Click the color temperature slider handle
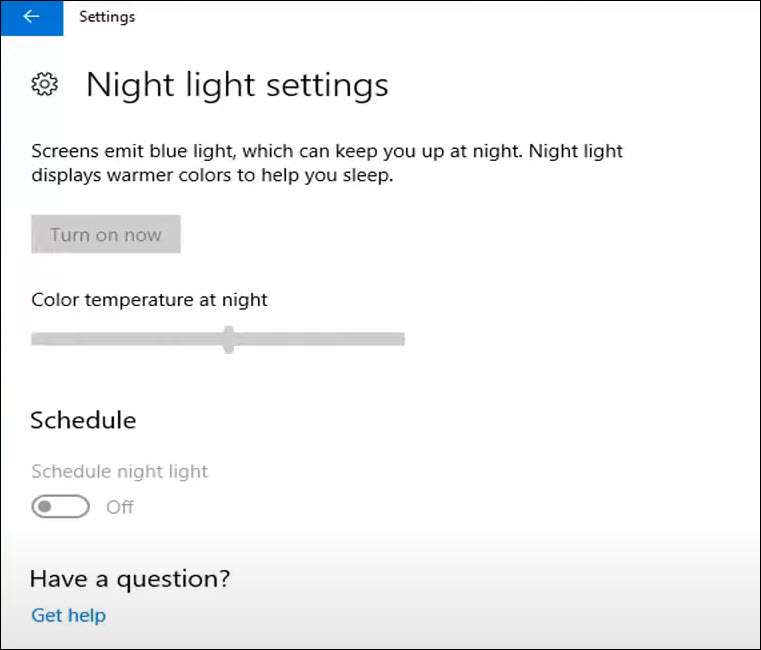 coord(229,339)
